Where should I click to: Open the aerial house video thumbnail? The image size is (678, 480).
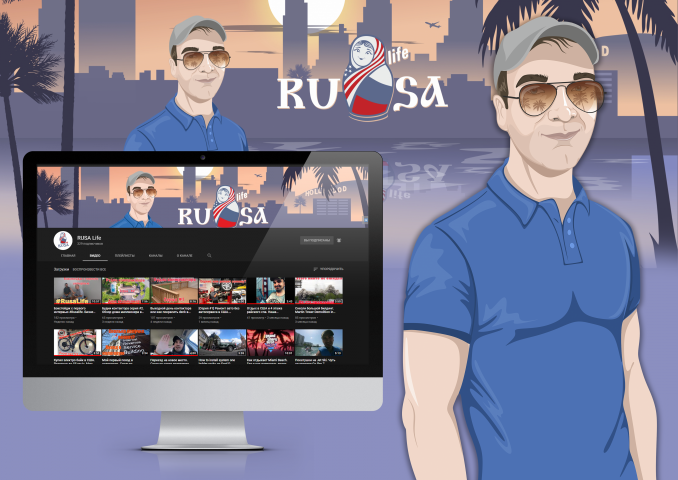pos(125,291)
